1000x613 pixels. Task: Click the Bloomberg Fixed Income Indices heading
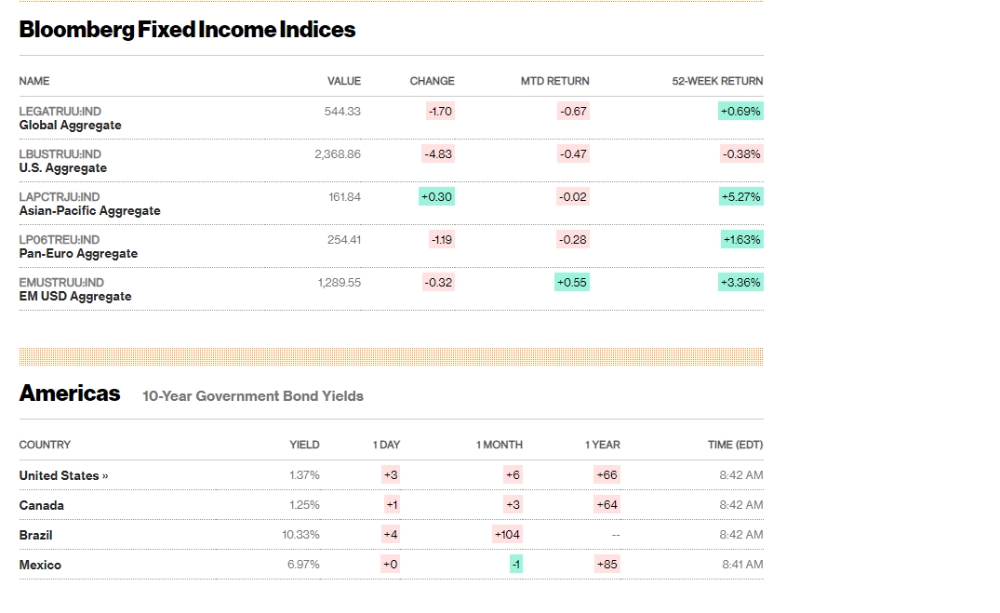(187, 30)
